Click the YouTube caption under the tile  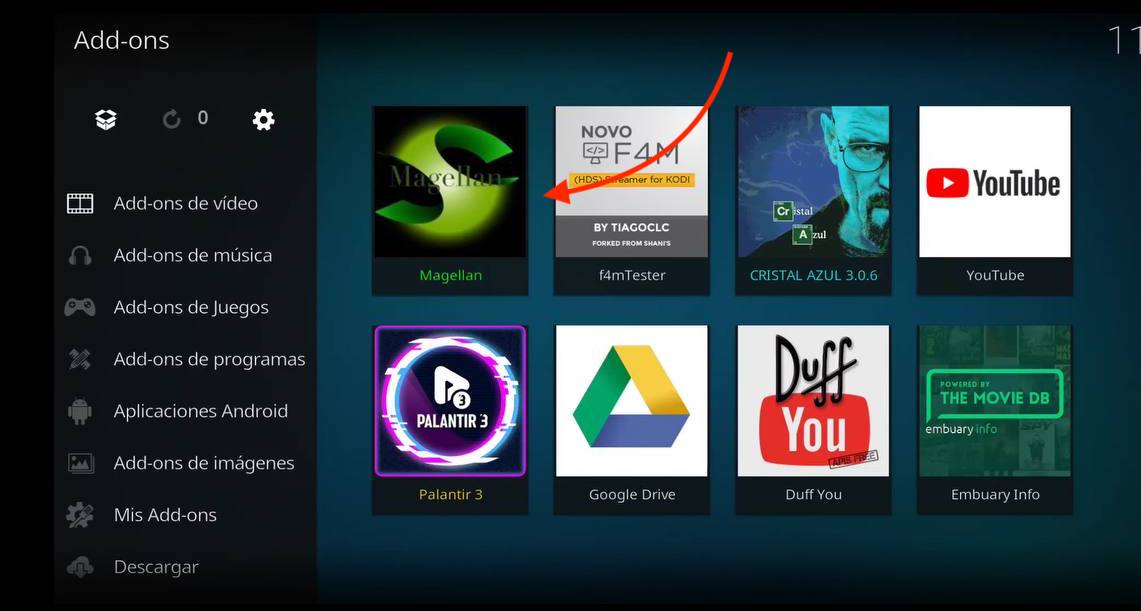pos(995,276)
